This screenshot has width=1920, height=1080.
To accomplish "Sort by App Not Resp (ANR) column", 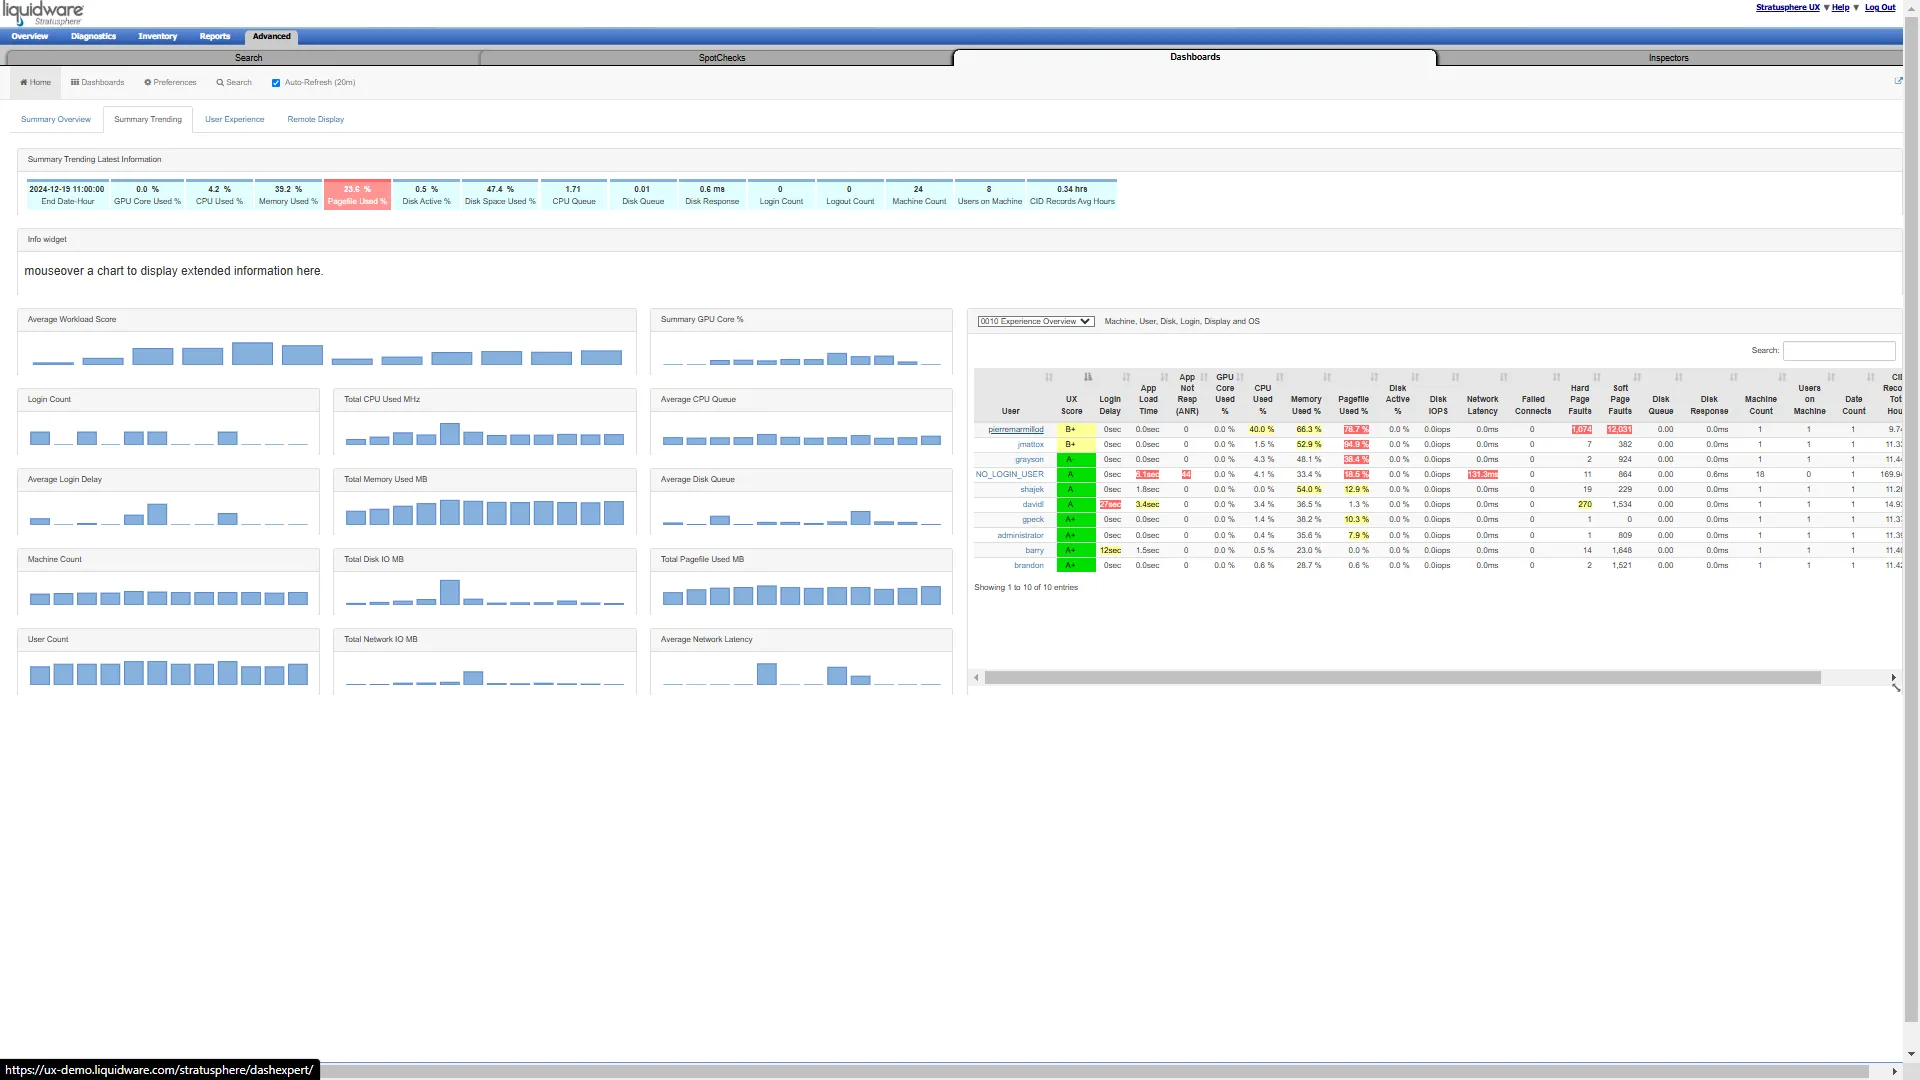I will click(x=1204, y=377).
